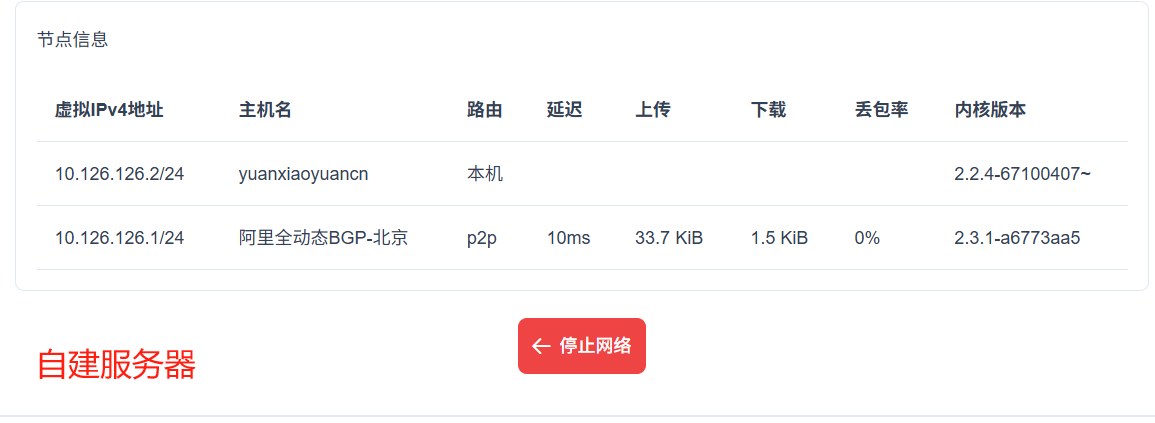Image resolution: width=1155 pixels, height=423 pixels.
Task: Click the red 自建服务器 text
Action: point(116,365)
